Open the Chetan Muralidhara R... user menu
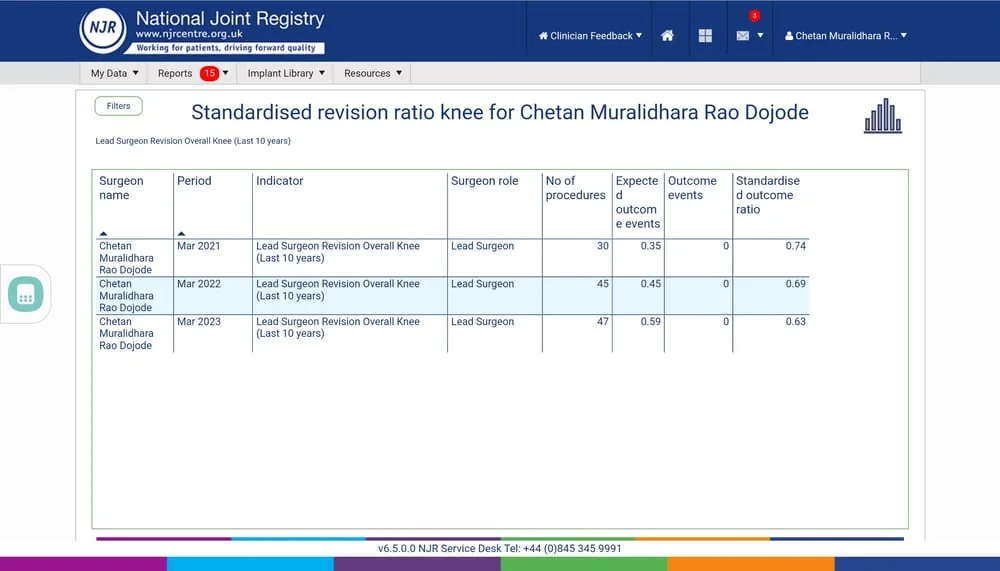This screenshot has height=571, width=1000. 846,36
